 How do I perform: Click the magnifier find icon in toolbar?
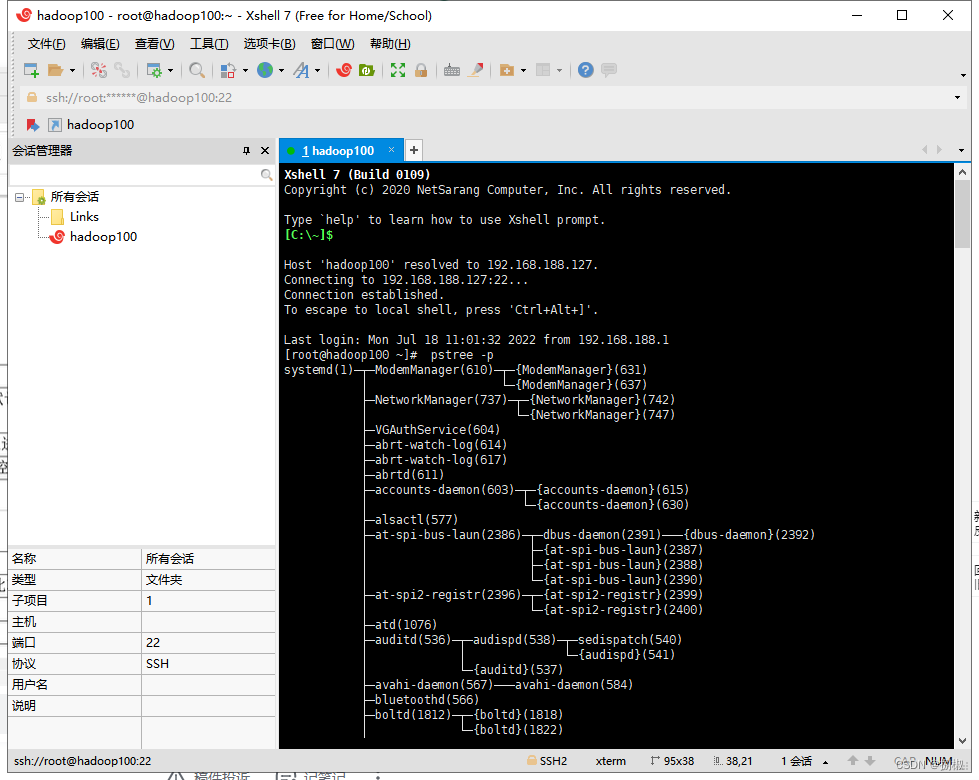(x=197, y=70)
